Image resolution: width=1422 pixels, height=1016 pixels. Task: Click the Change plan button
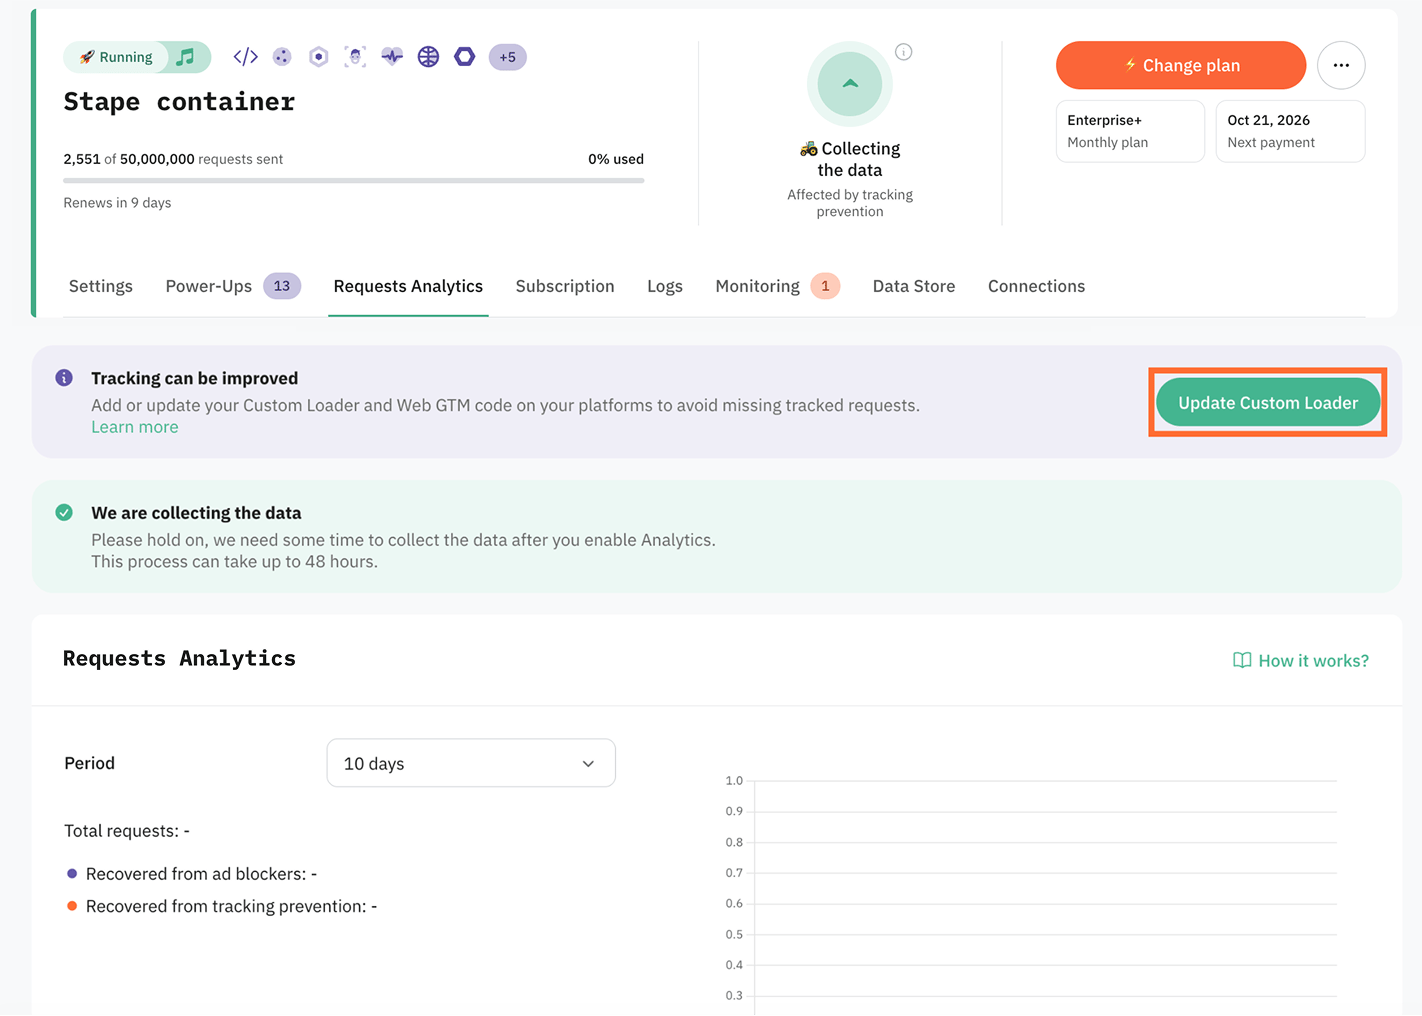(x=1181, y=65)
